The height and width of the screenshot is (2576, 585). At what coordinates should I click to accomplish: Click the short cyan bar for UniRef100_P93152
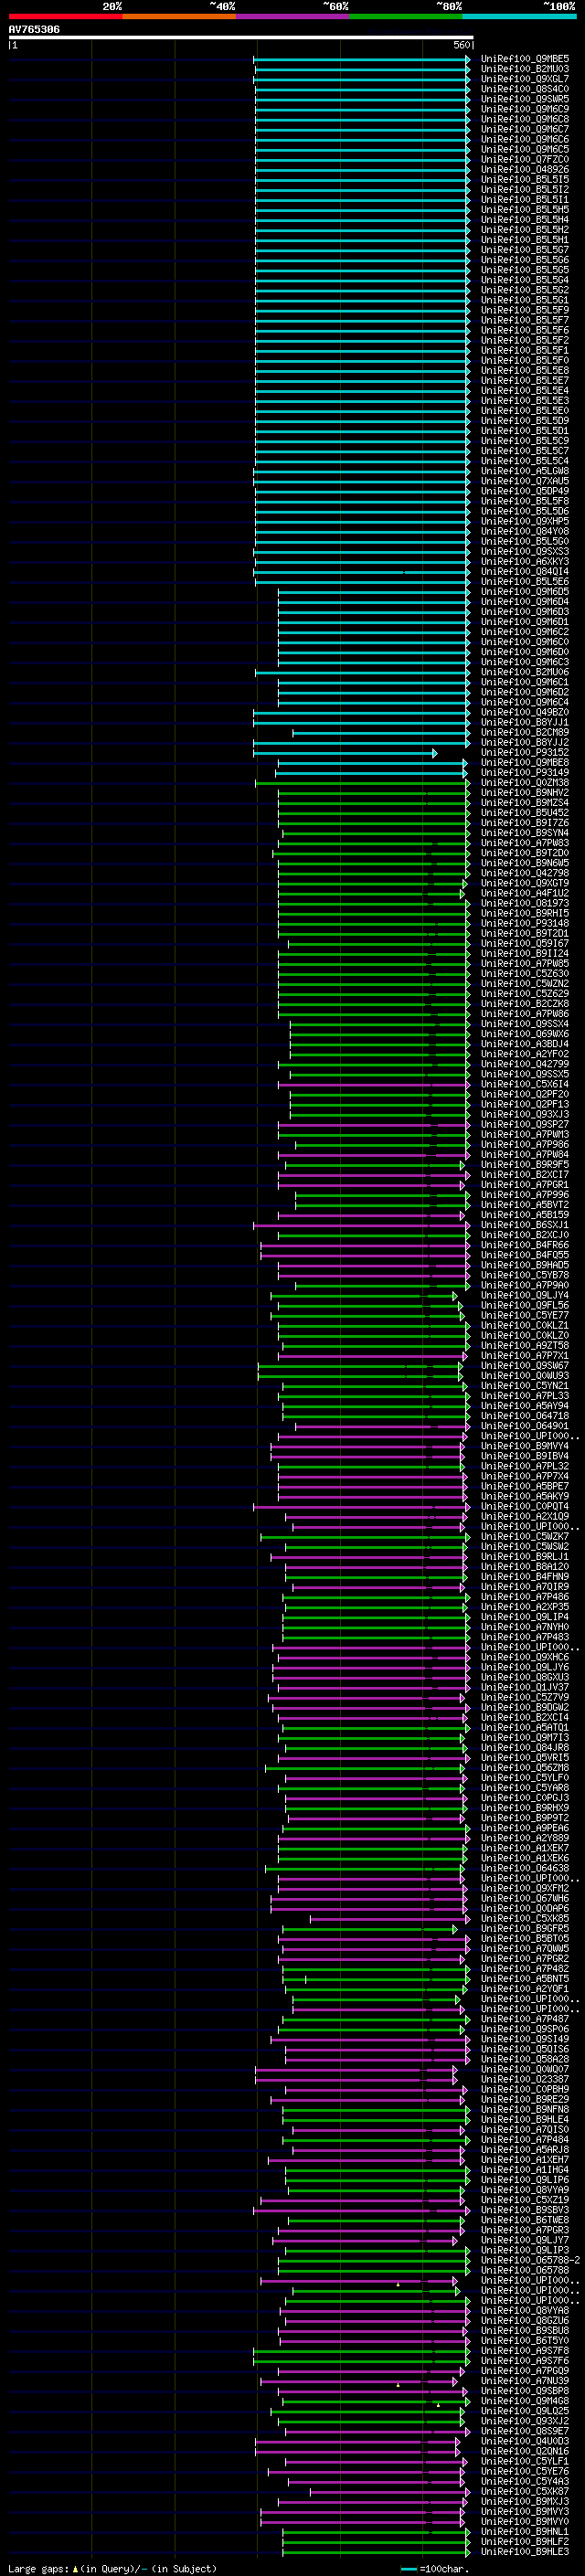[x=345, y=752]
